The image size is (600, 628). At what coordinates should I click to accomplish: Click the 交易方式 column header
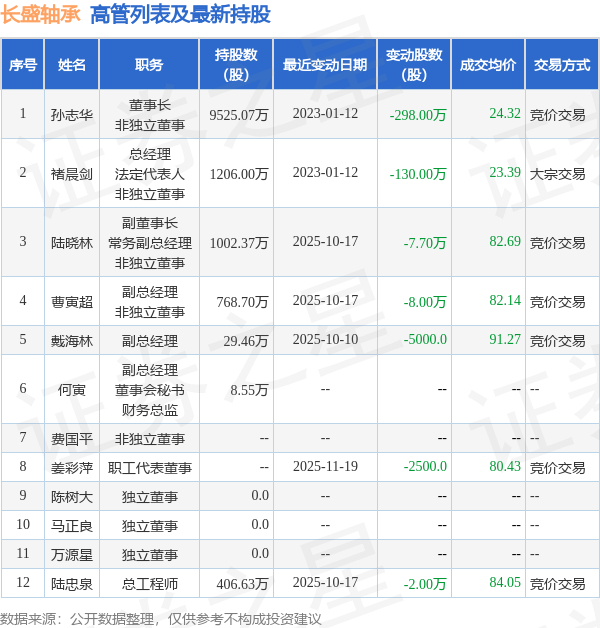click(x=562, y=64)
